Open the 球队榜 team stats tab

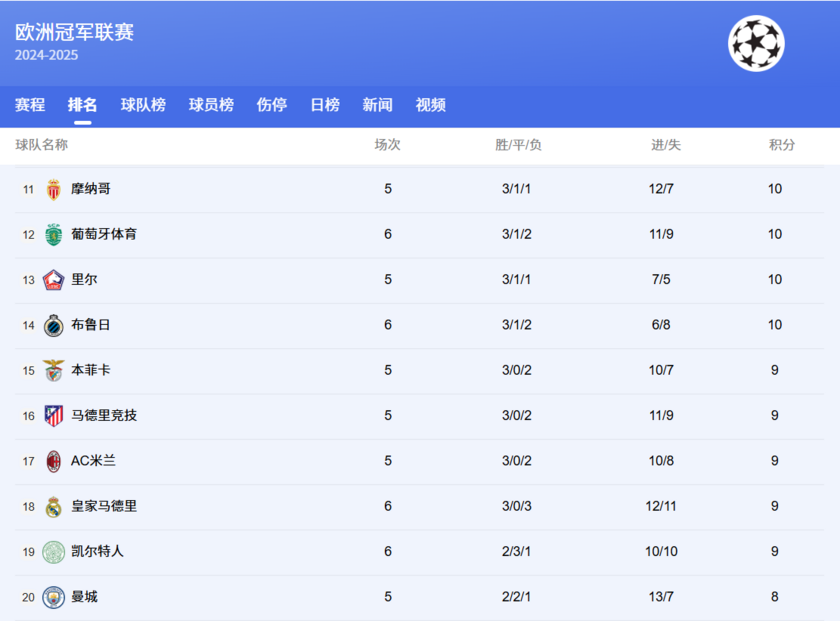click(x=142, y=104)
